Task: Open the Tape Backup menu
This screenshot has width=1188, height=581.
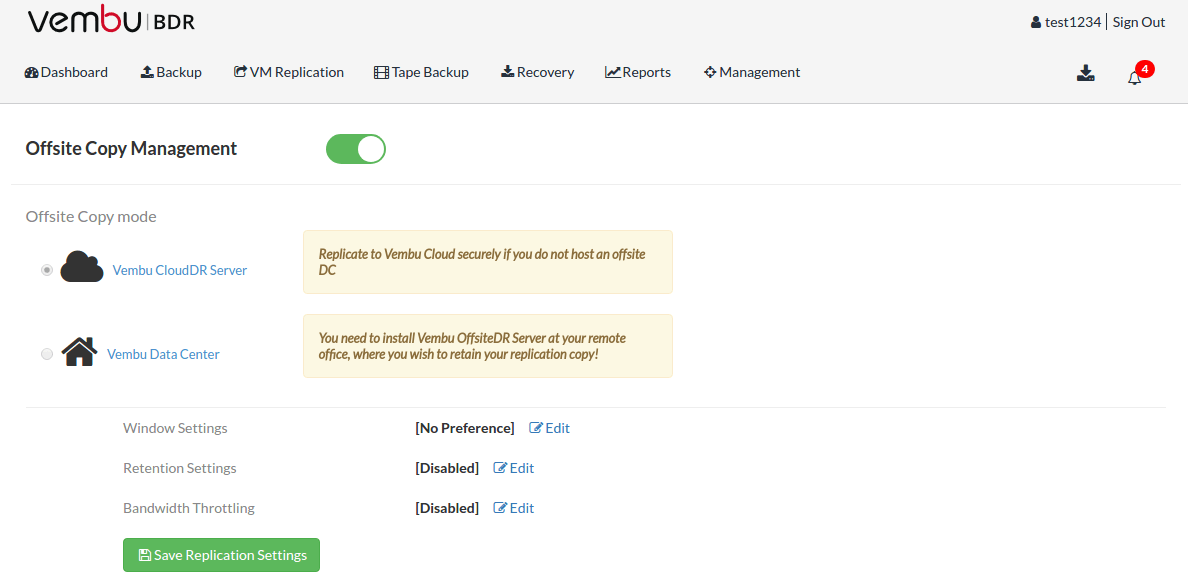Action: [x=421, y=72]
